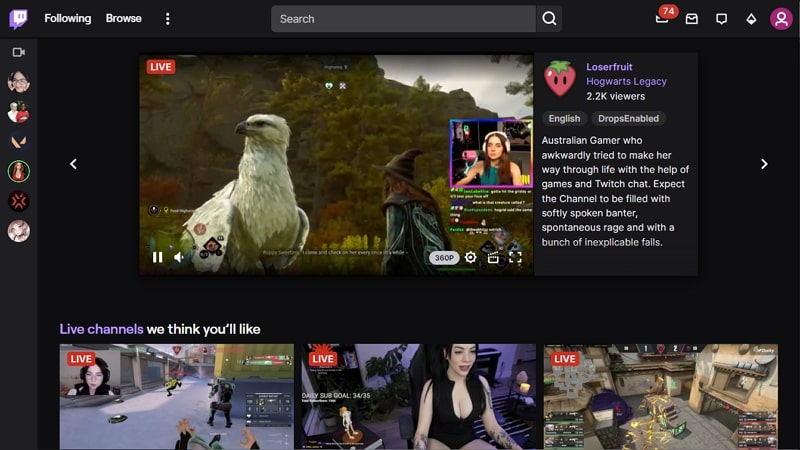The width and height of the screenshot is (800, 450).
Task: Open daily sub goal stream thumbnail
Action: pyautogui.click(x=418, y=396)
